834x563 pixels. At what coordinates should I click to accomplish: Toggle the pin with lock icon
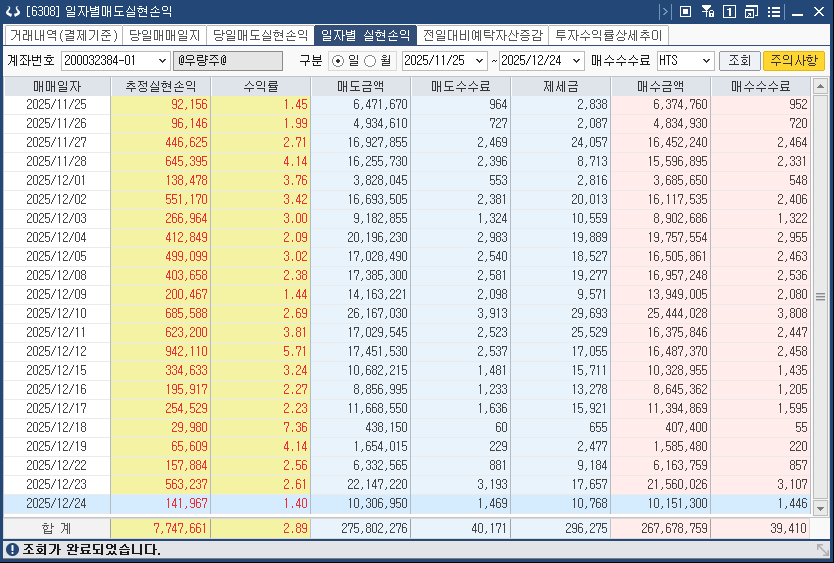(x=707, y=11)
